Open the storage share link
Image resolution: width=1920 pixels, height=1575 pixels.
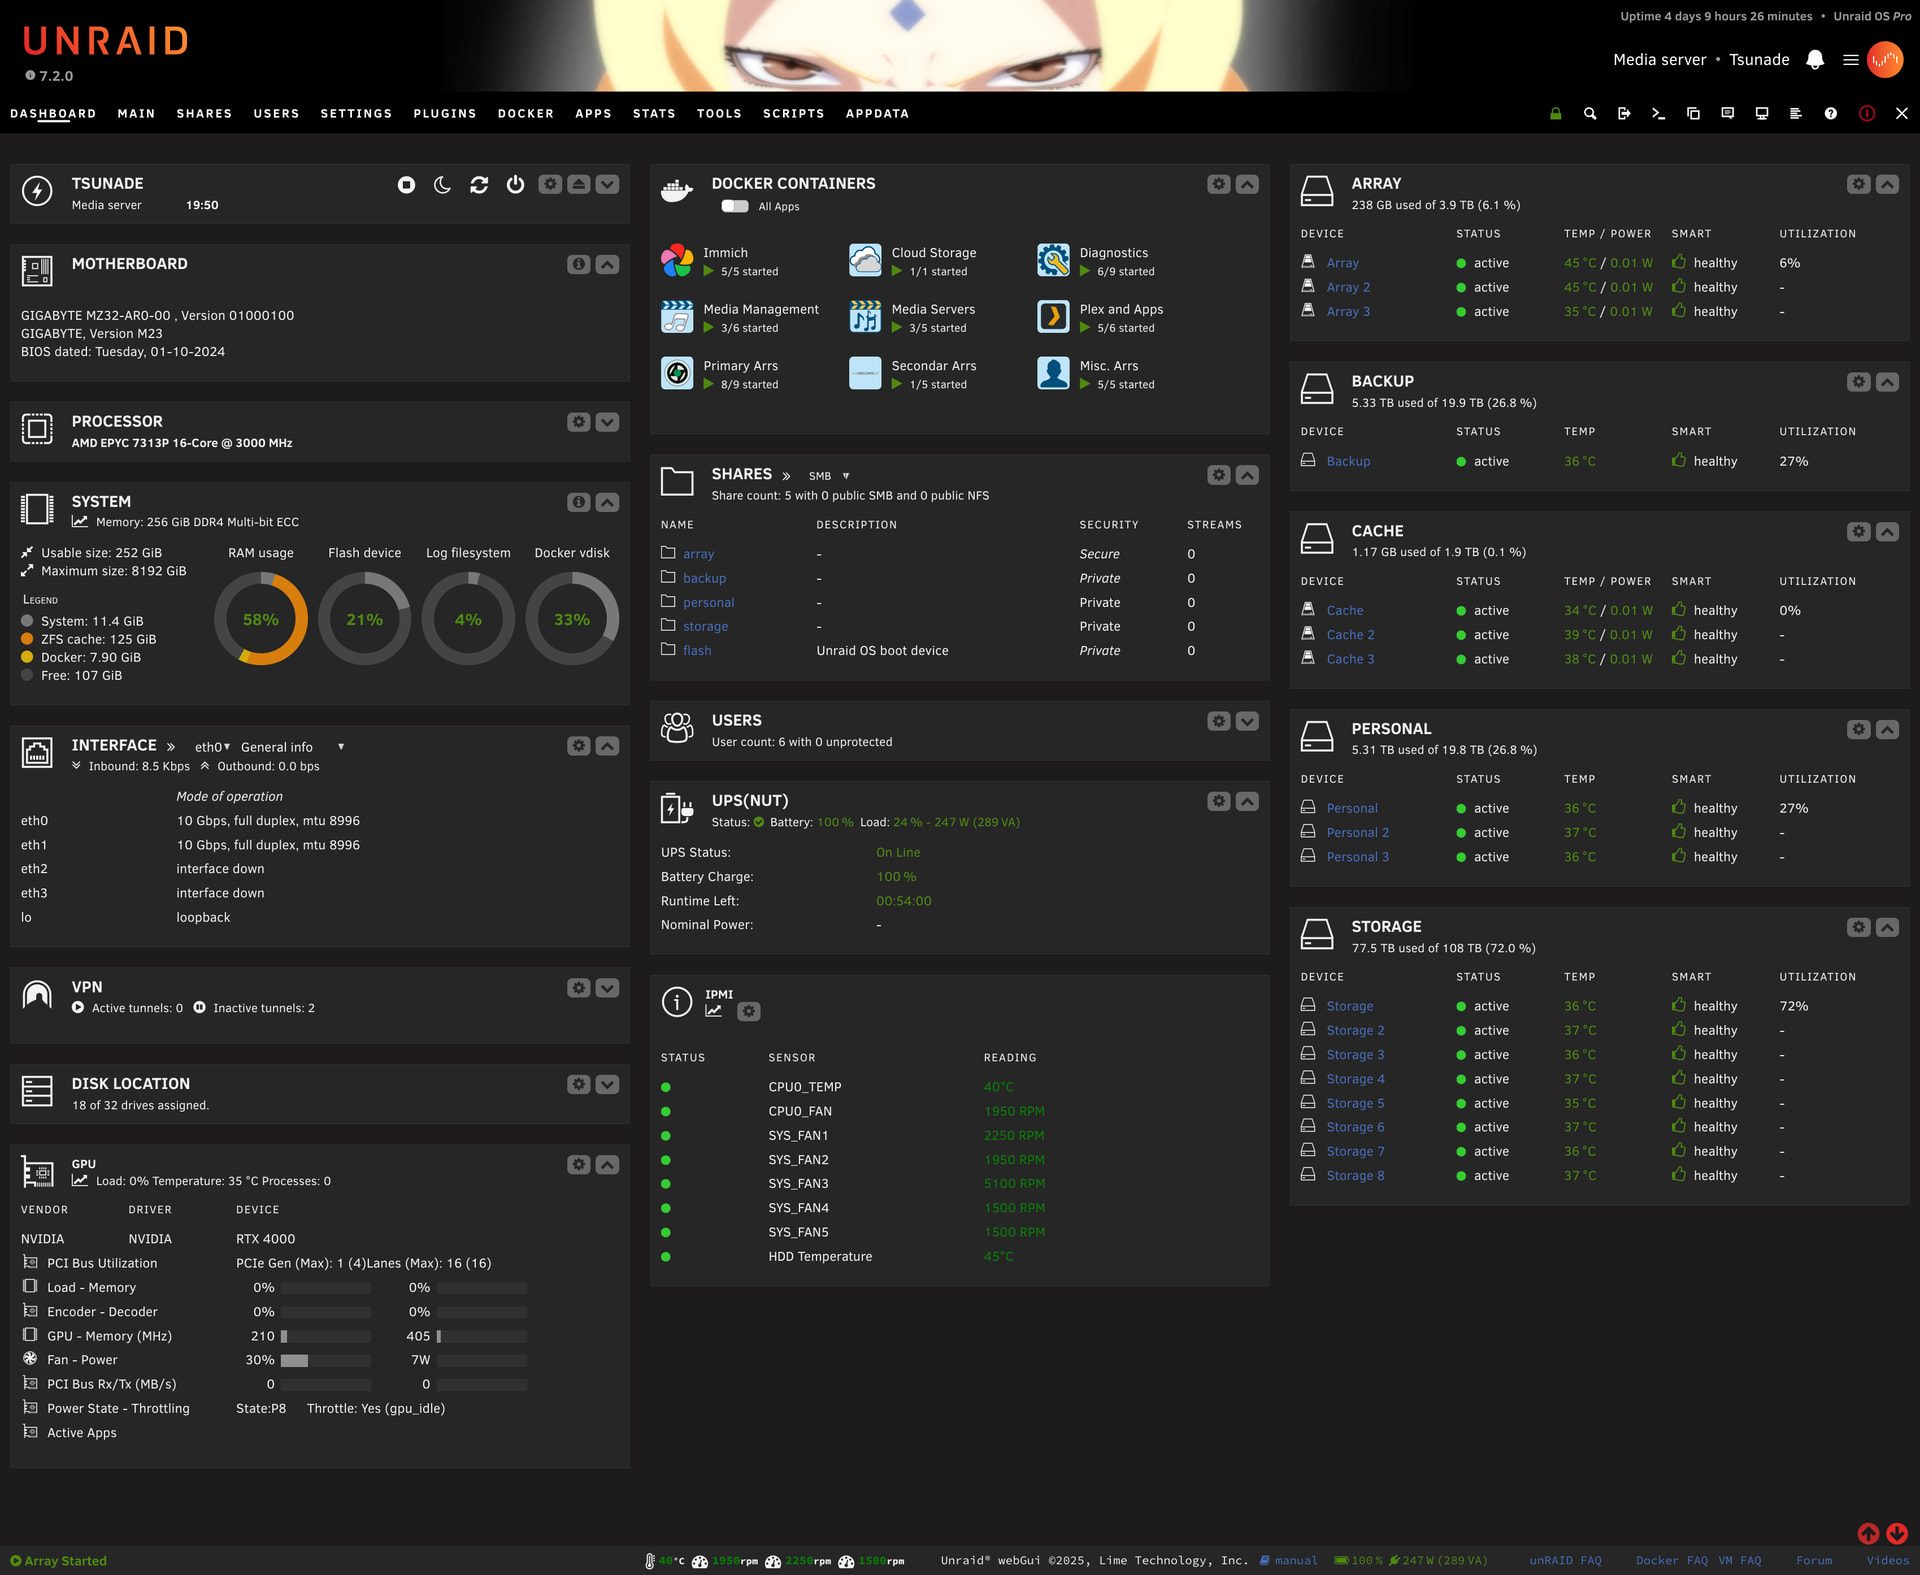pyautogui.click(x=705, y=626)
